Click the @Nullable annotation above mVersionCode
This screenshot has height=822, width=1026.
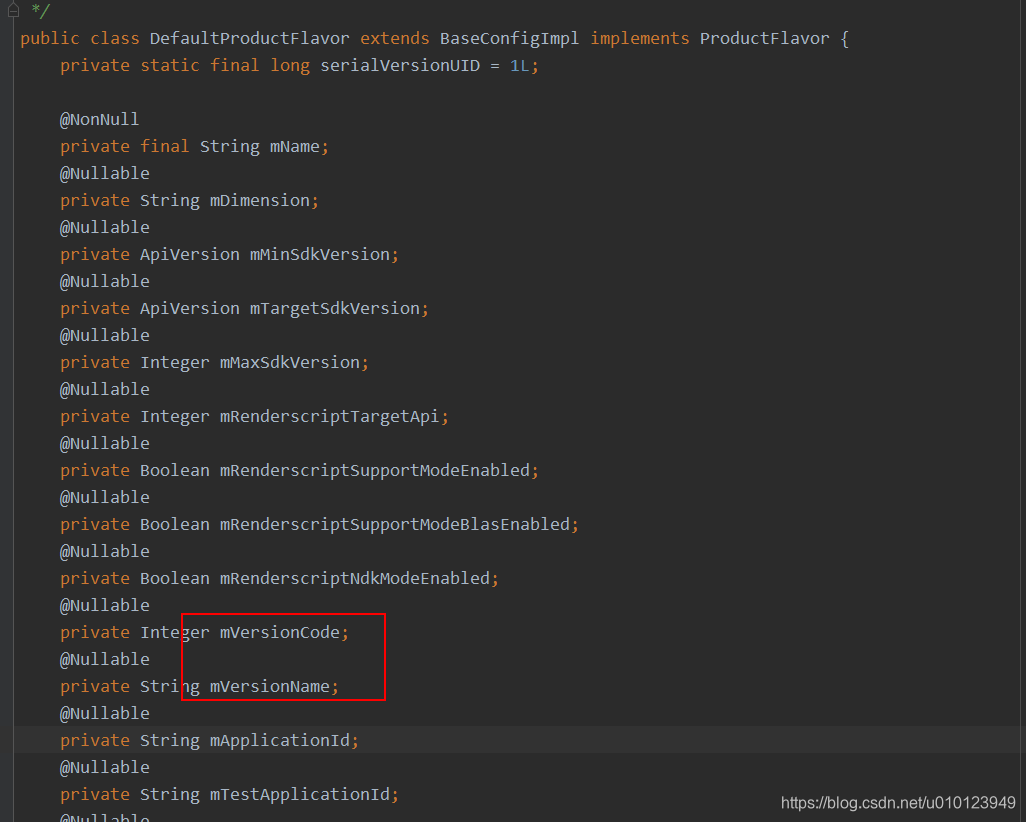pos(104,605)
